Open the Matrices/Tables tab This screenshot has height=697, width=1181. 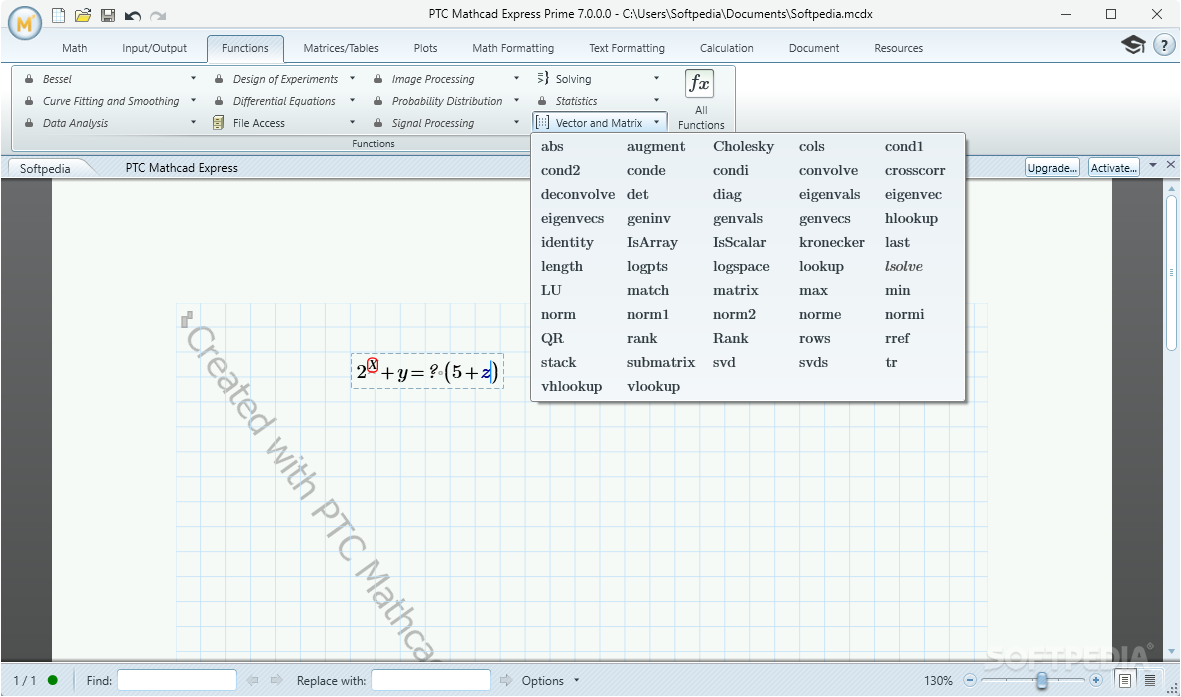pos(341,48)
